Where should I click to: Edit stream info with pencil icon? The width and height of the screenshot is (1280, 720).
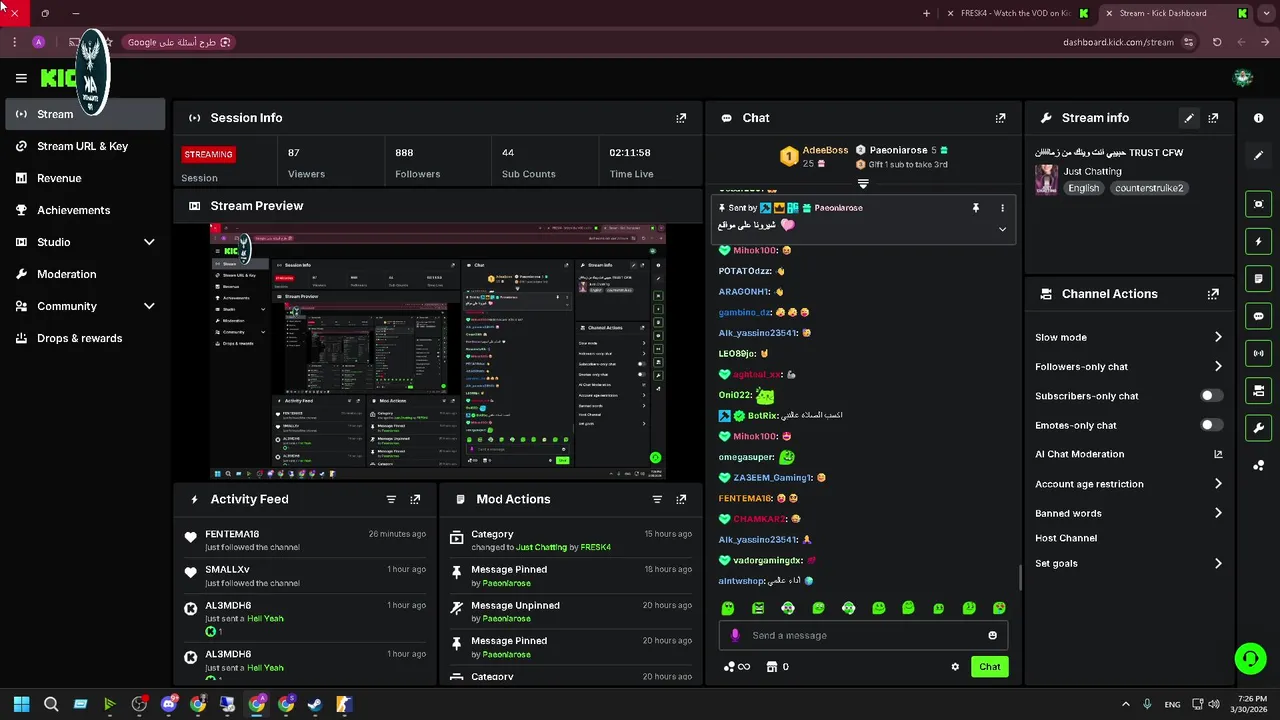(1189, 118)
